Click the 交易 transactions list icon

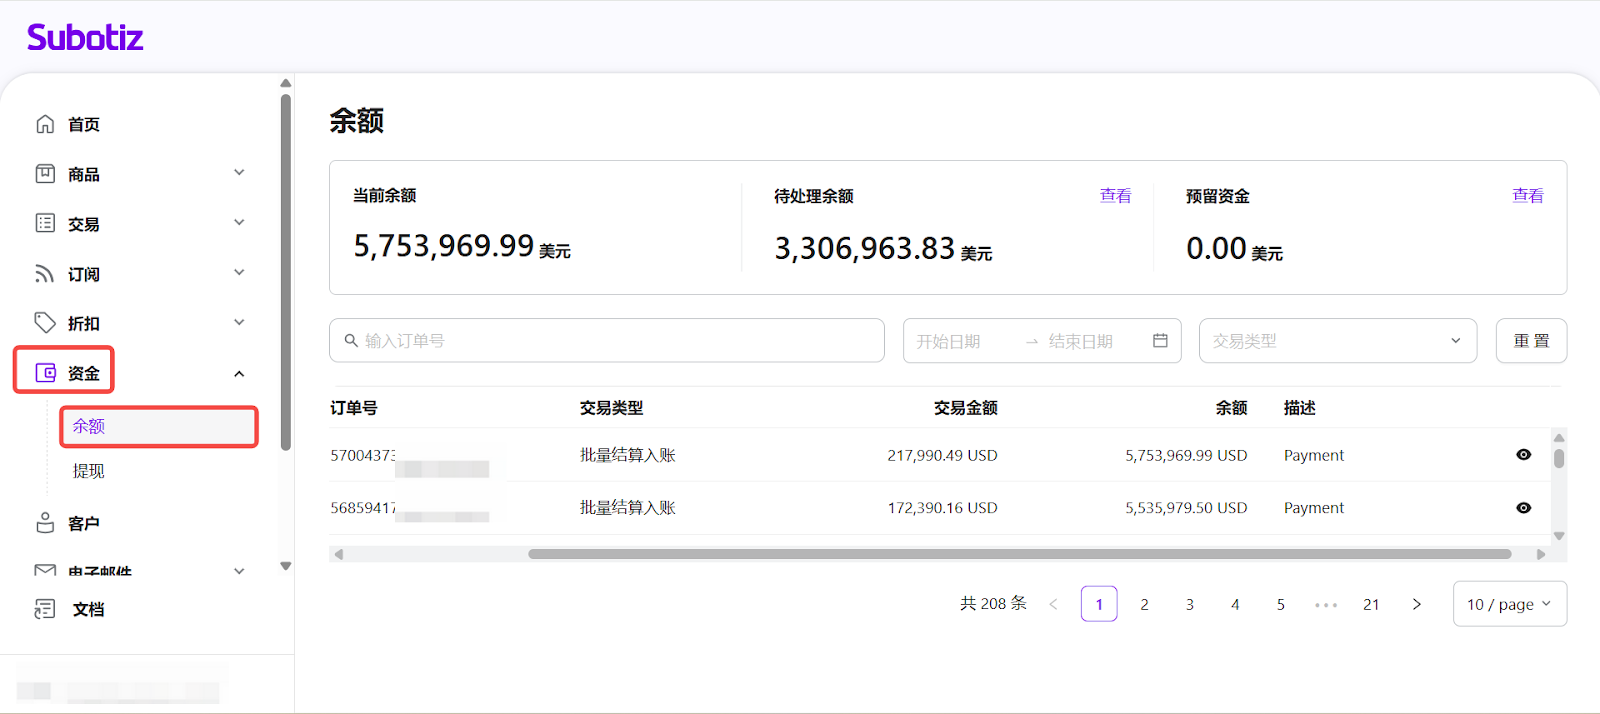45,223
